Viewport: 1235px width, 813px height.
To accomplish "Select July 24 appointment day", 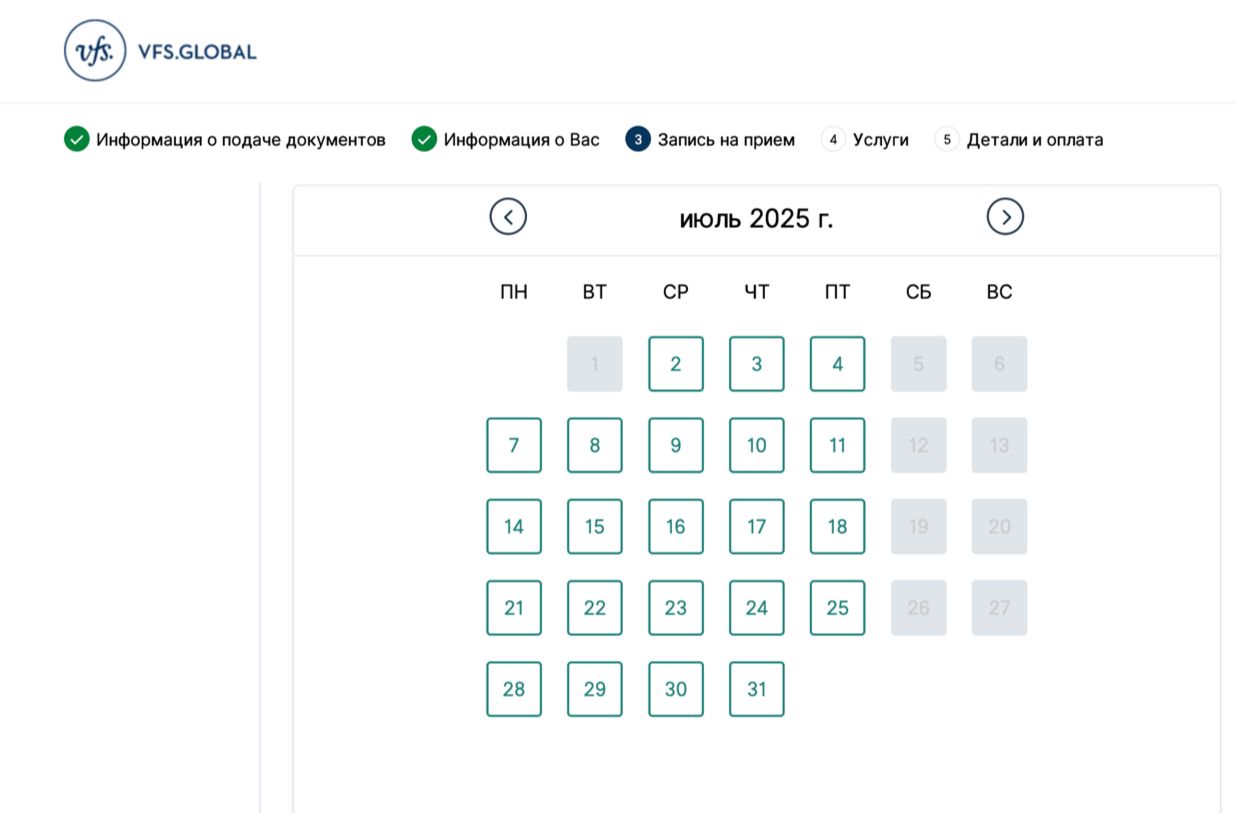I will tap(757, 607).
